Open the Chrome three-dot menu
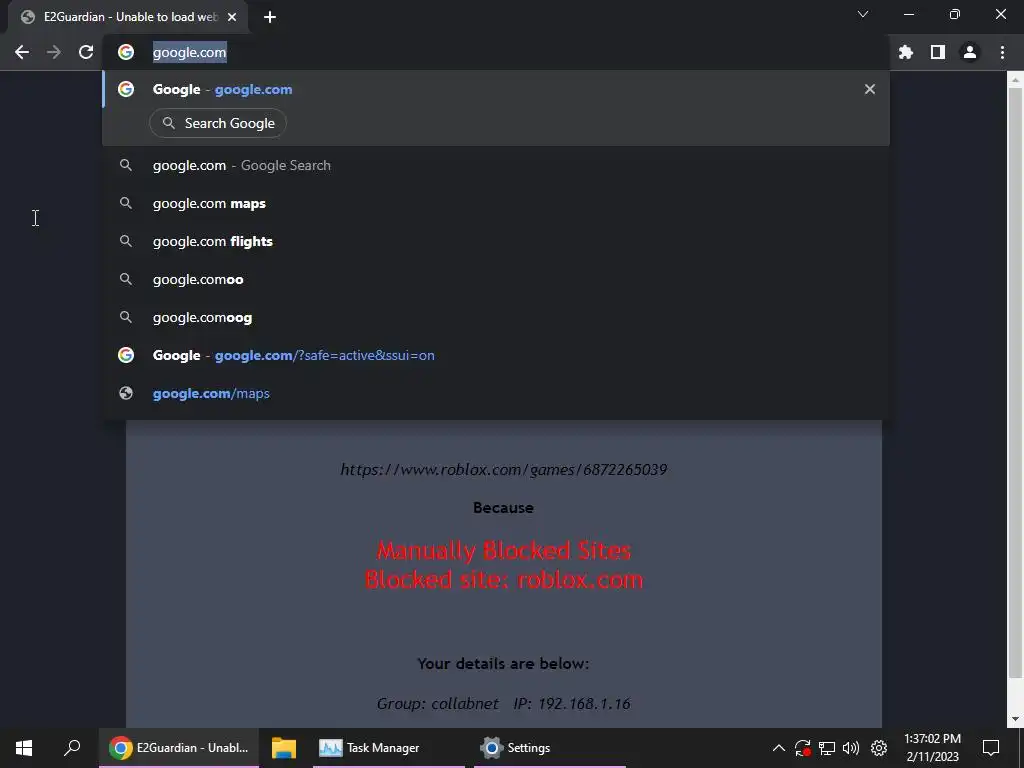Viewport: 1024px width, 768px height. tap(1002, 52)
